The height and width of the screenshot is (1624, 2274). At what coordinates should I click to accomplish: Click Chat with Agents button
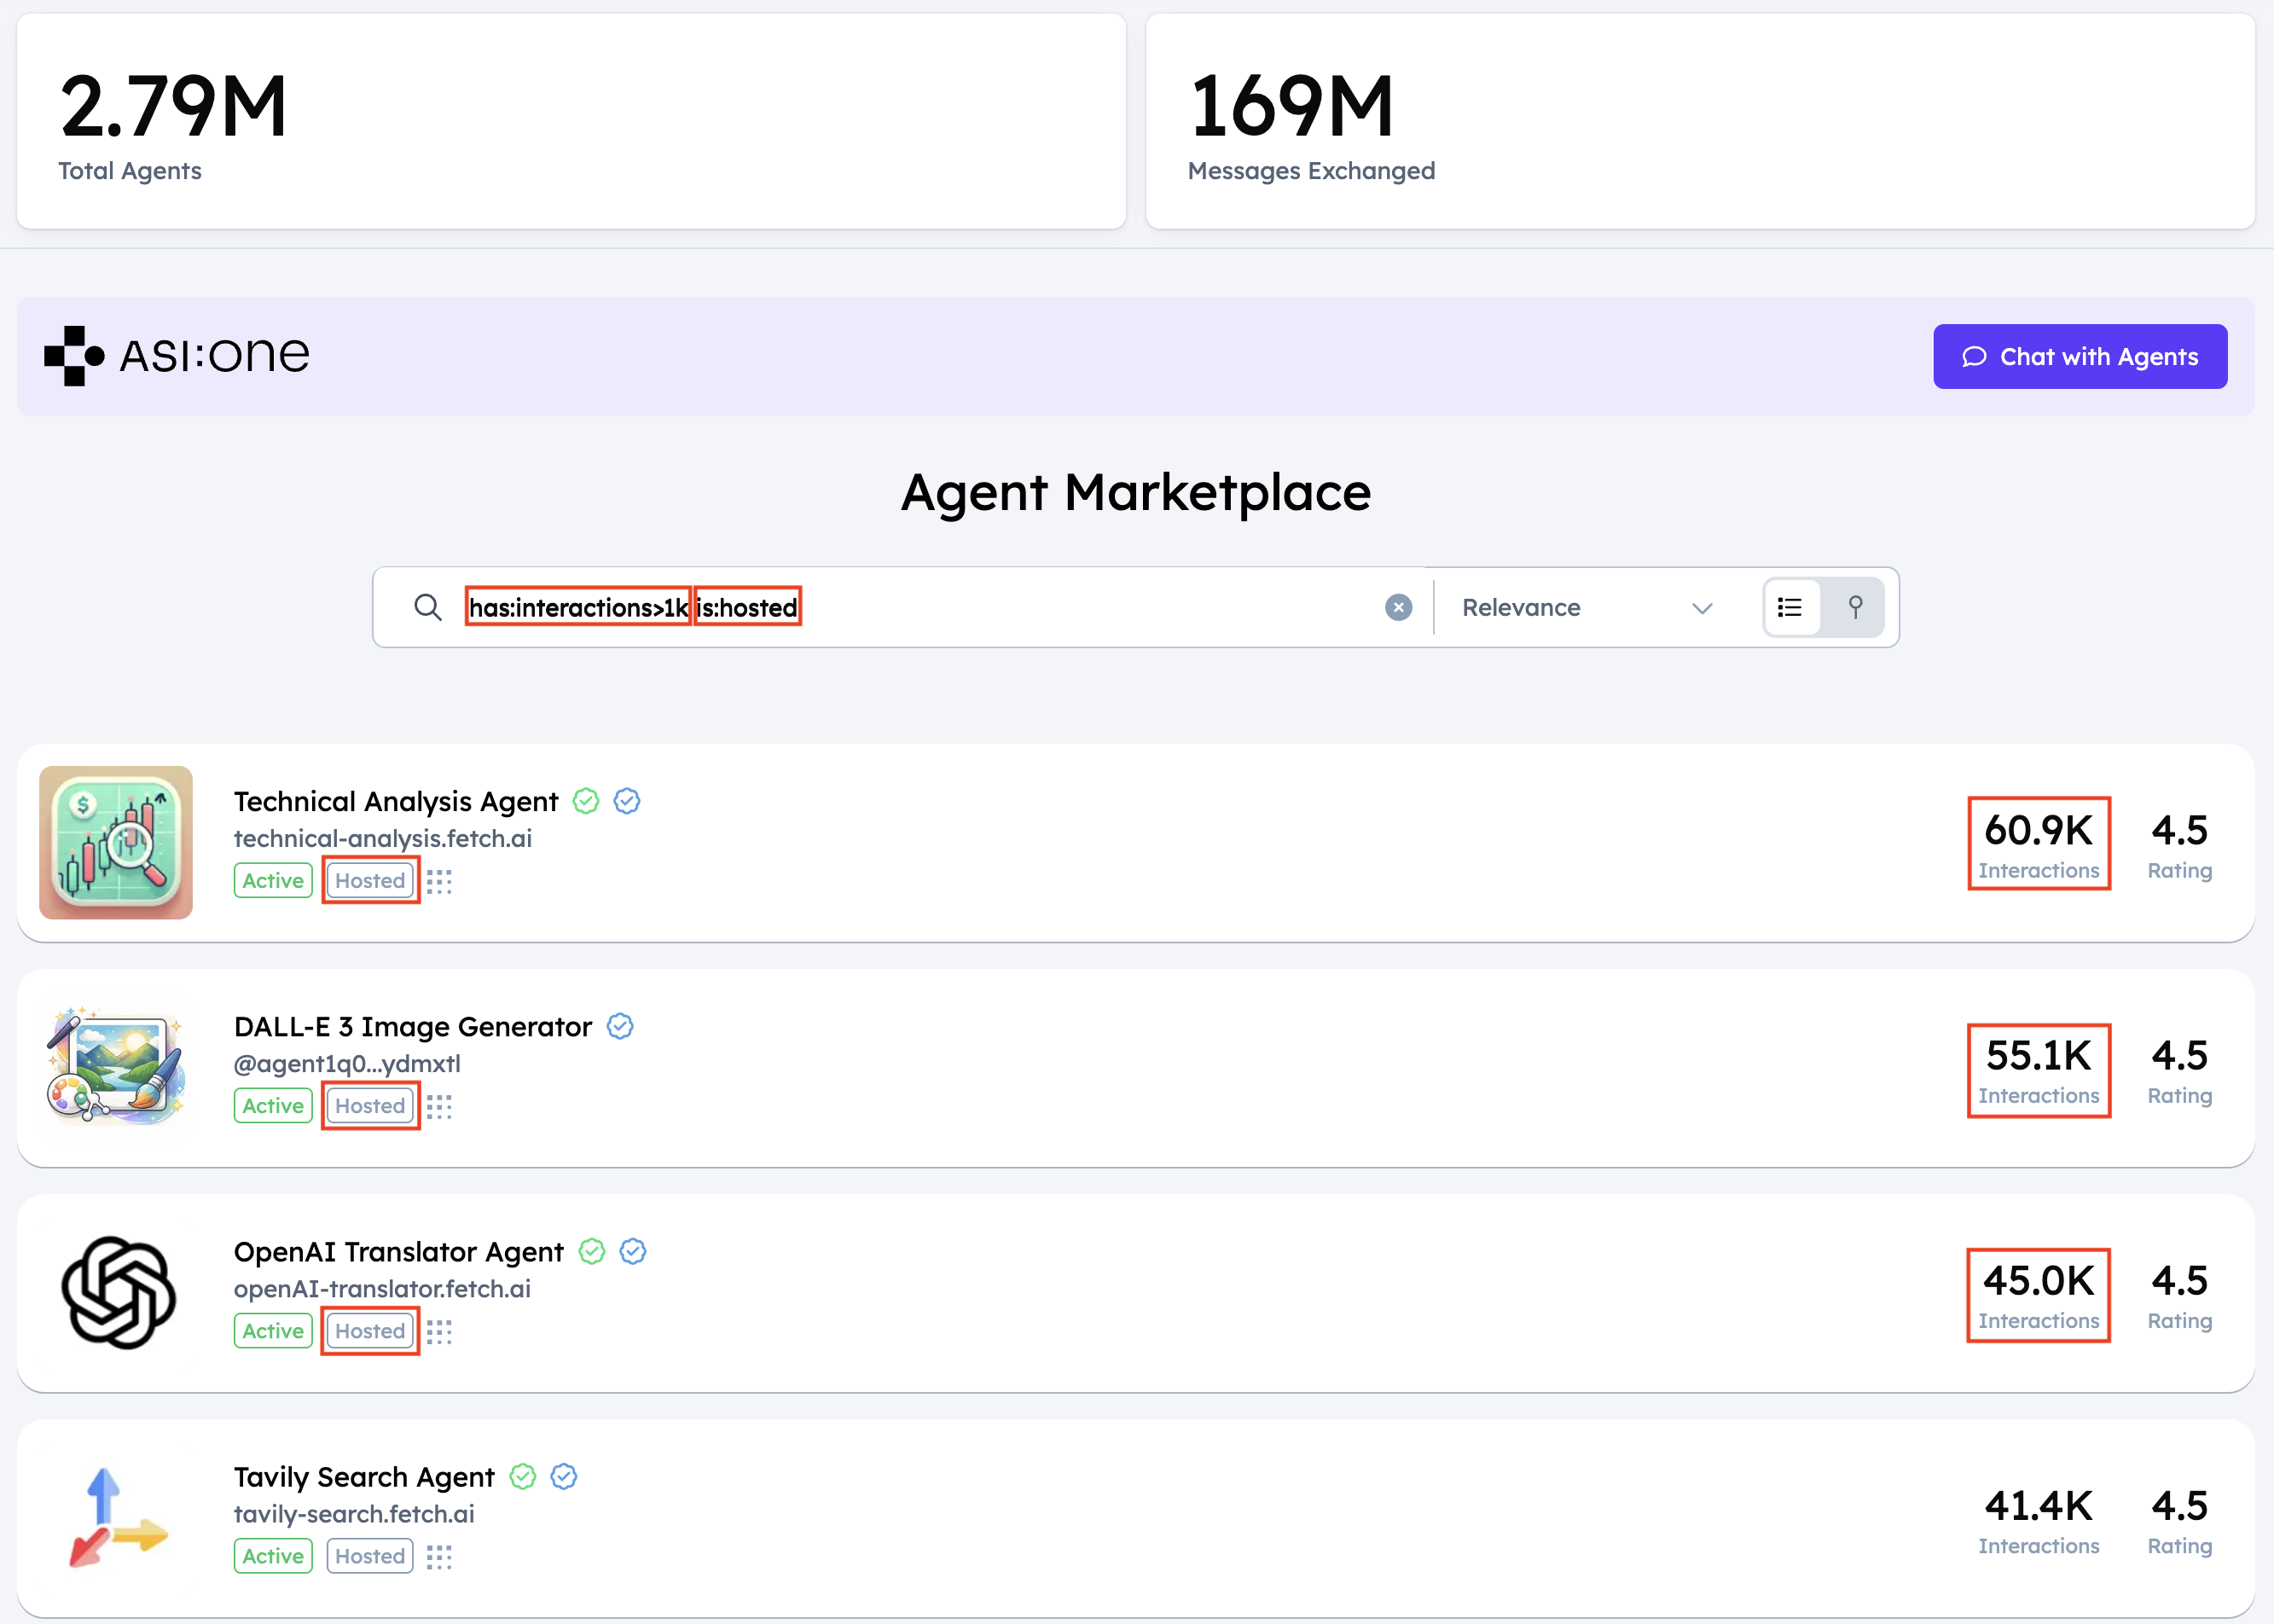click(x=2079, y=357)
